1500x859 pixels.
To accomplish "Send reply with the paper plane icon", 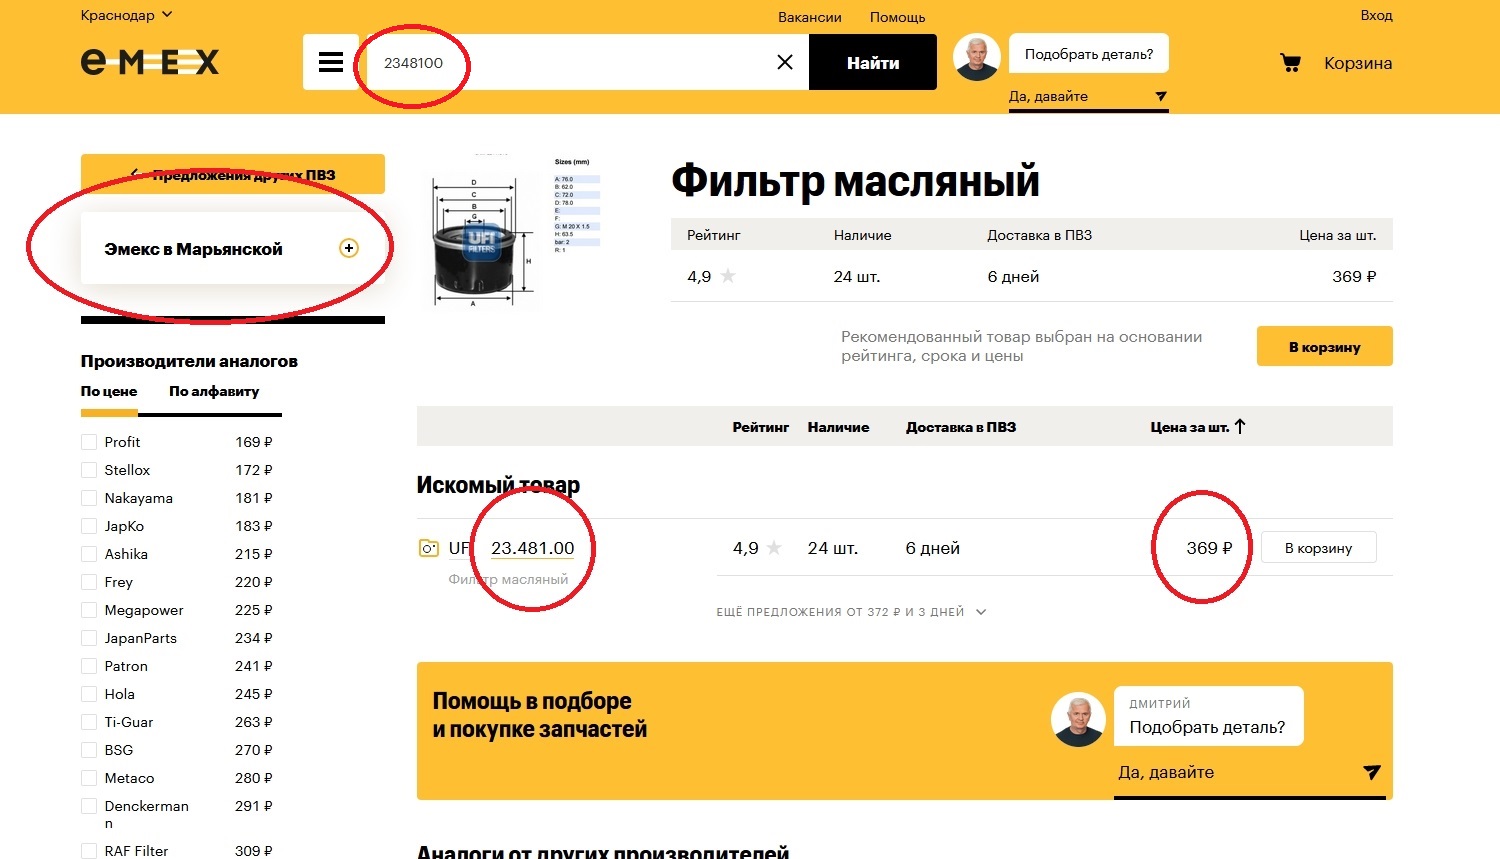I will 1372,772.
